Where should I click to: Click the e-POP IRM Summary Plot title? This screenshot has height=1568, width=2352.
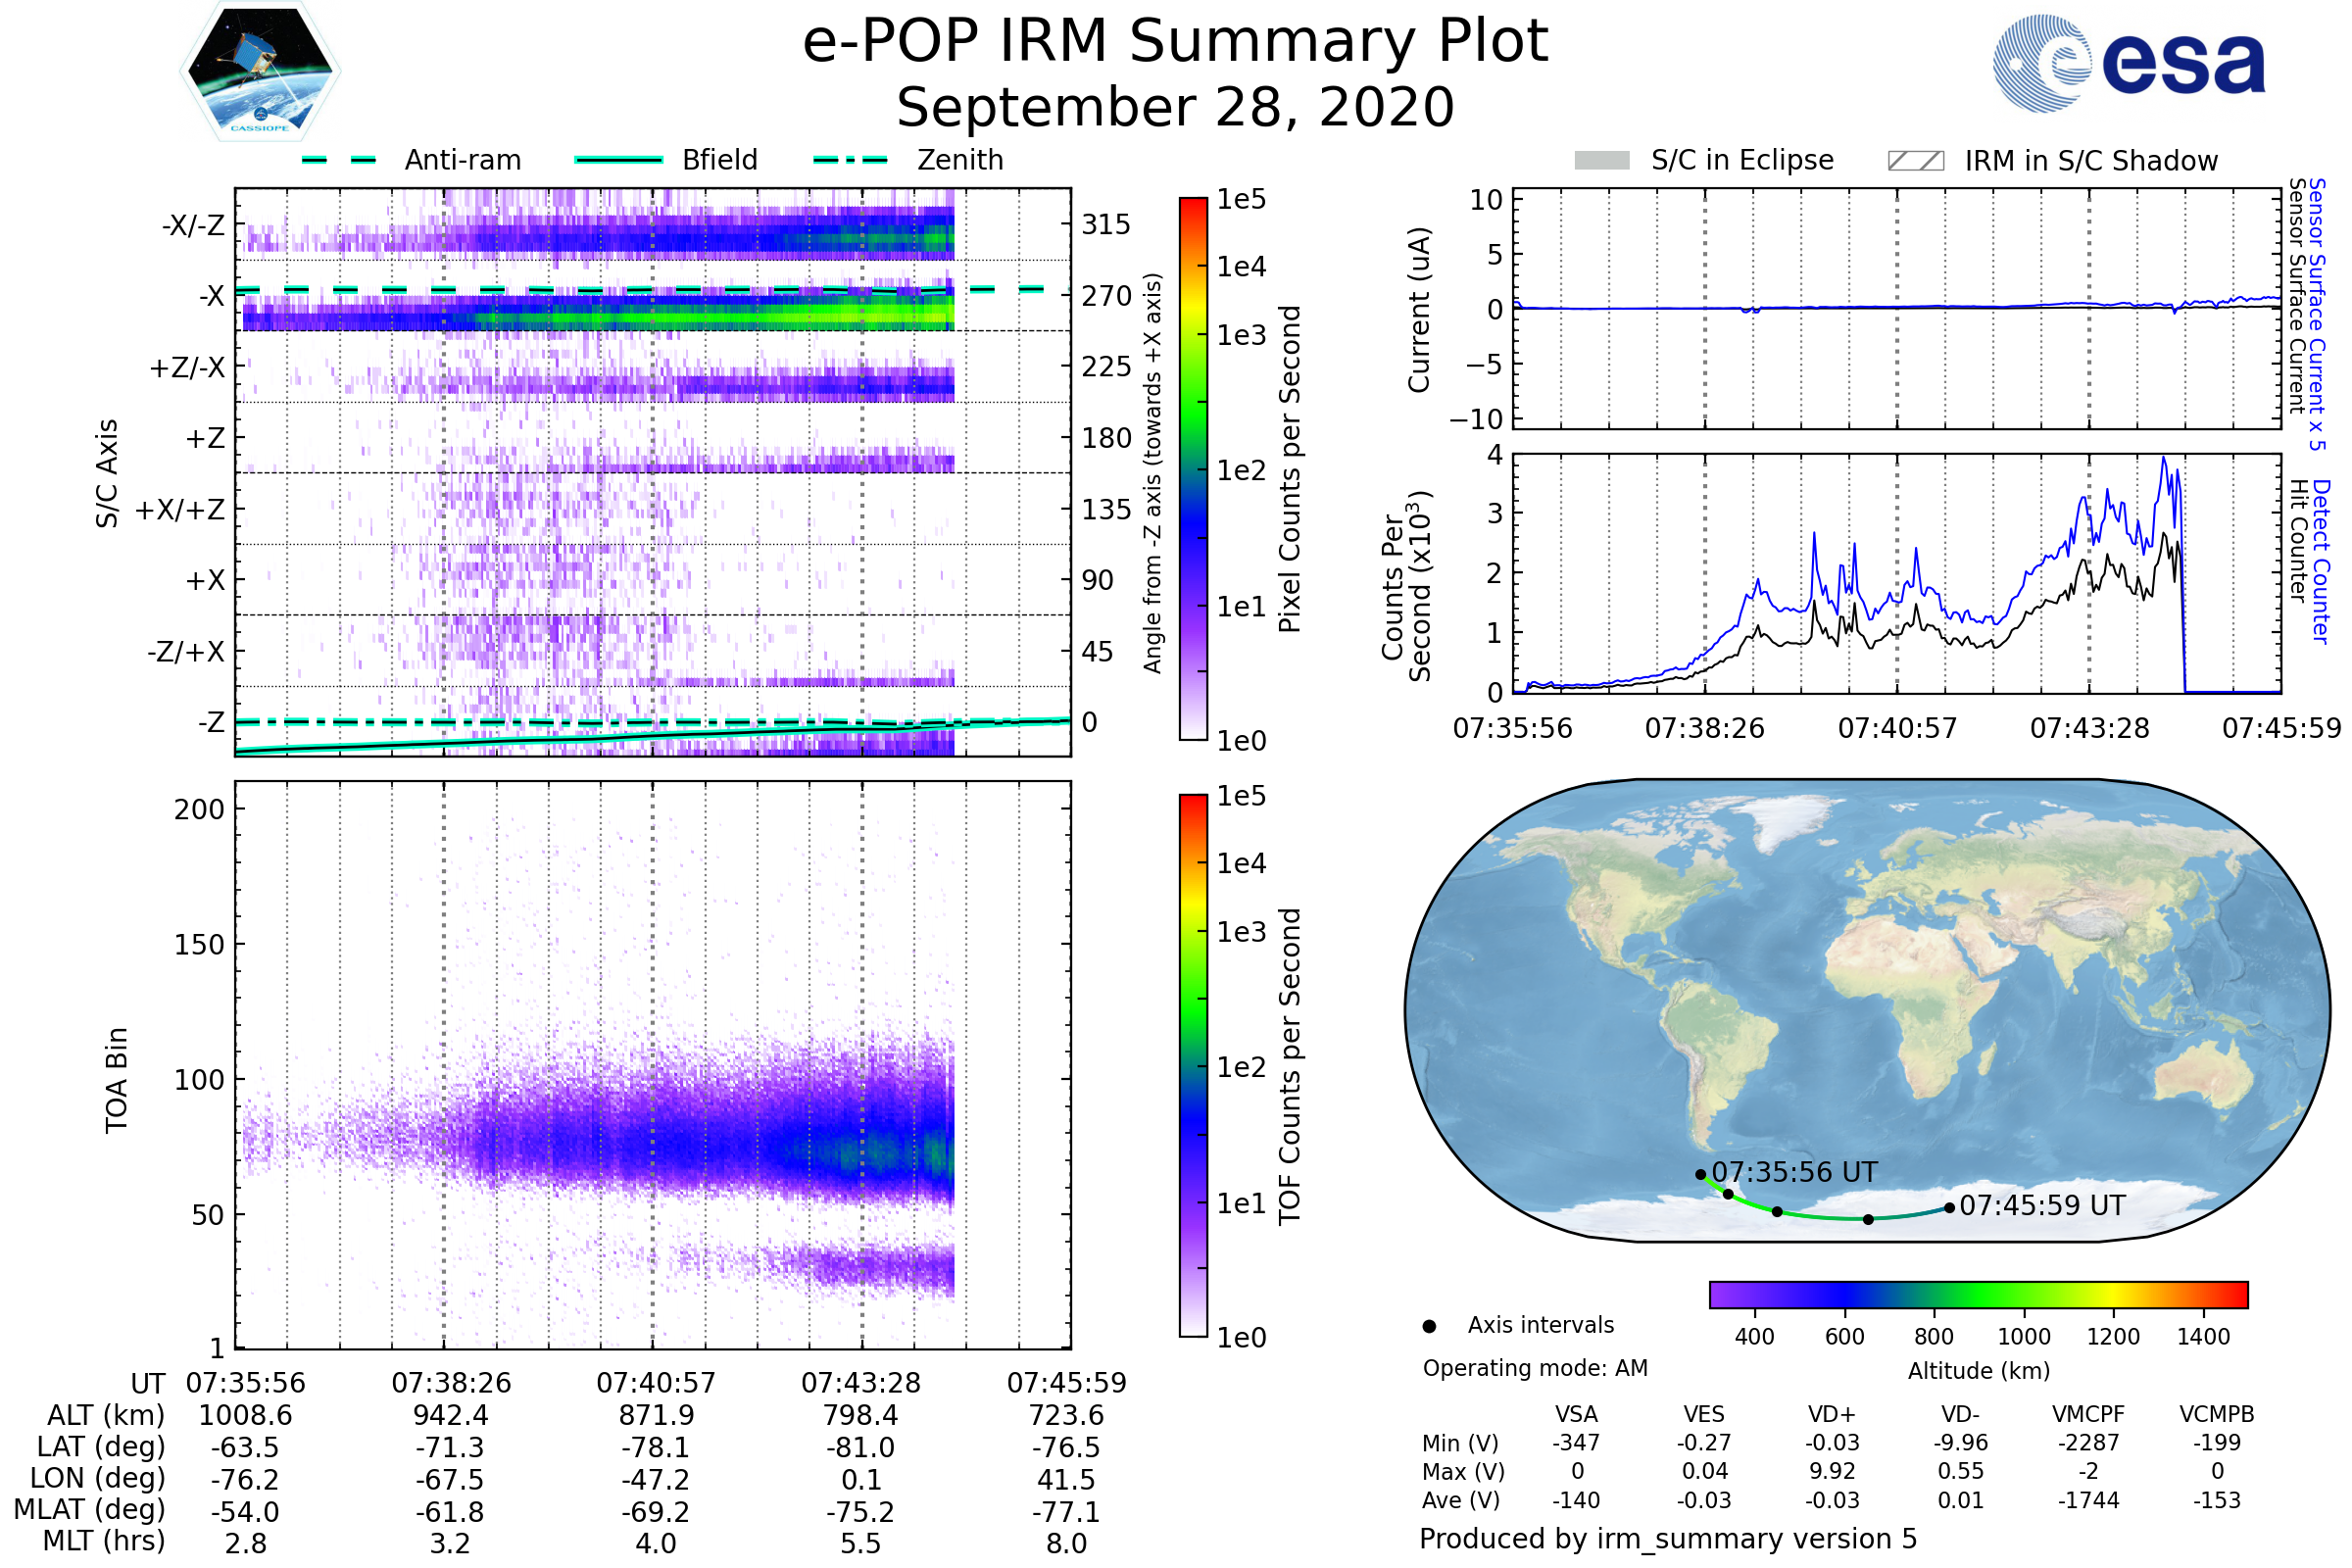pyautogui.click(x=1175, y=42)
